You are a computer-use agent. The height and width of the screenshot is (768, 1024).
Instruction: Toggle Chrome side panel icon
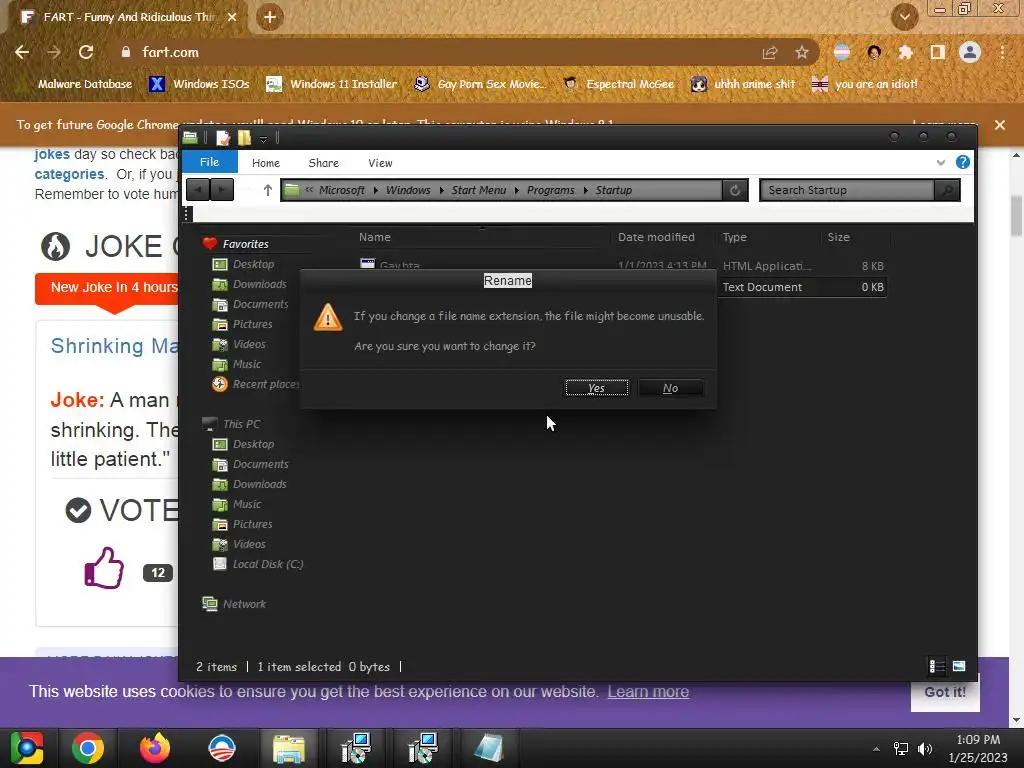point(938,52)
